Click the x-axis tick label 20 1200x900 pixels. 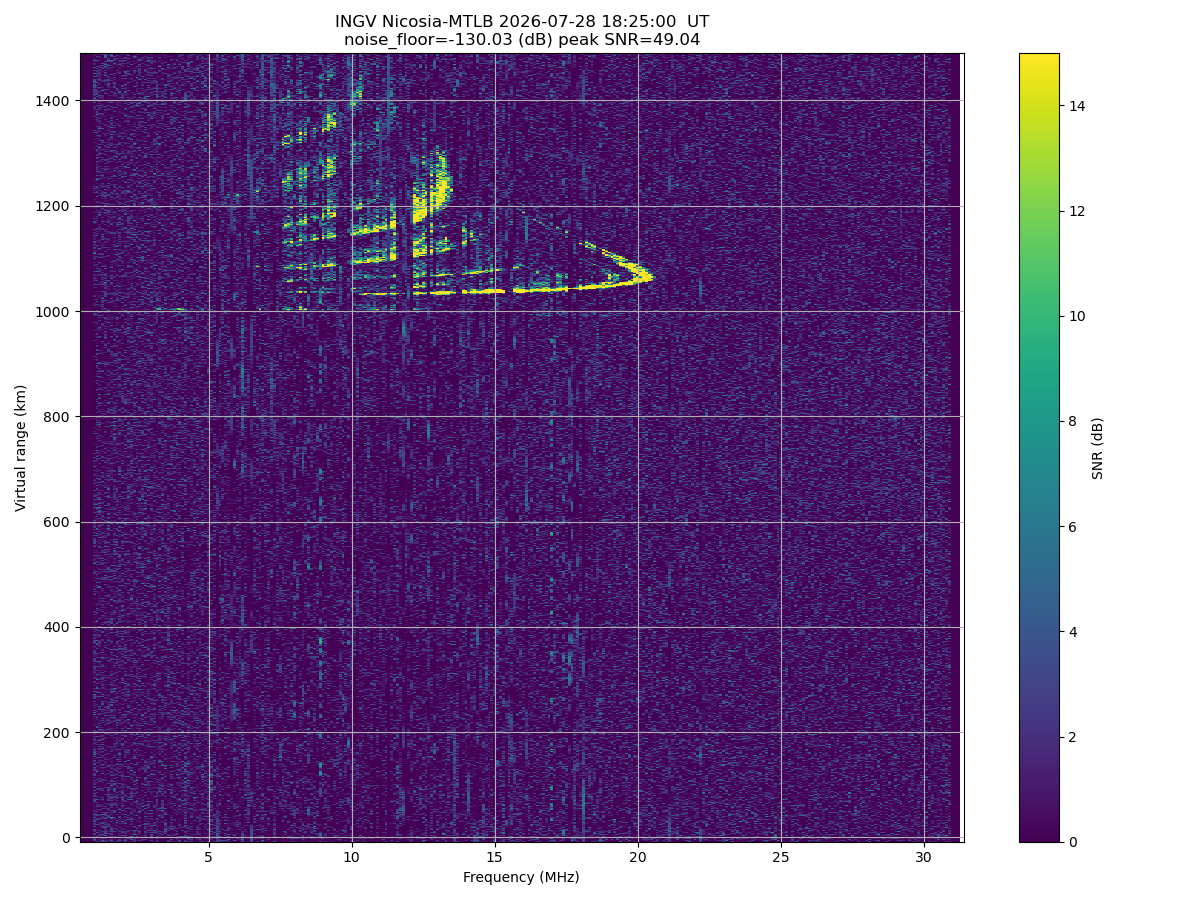click(x=638, y=857)
